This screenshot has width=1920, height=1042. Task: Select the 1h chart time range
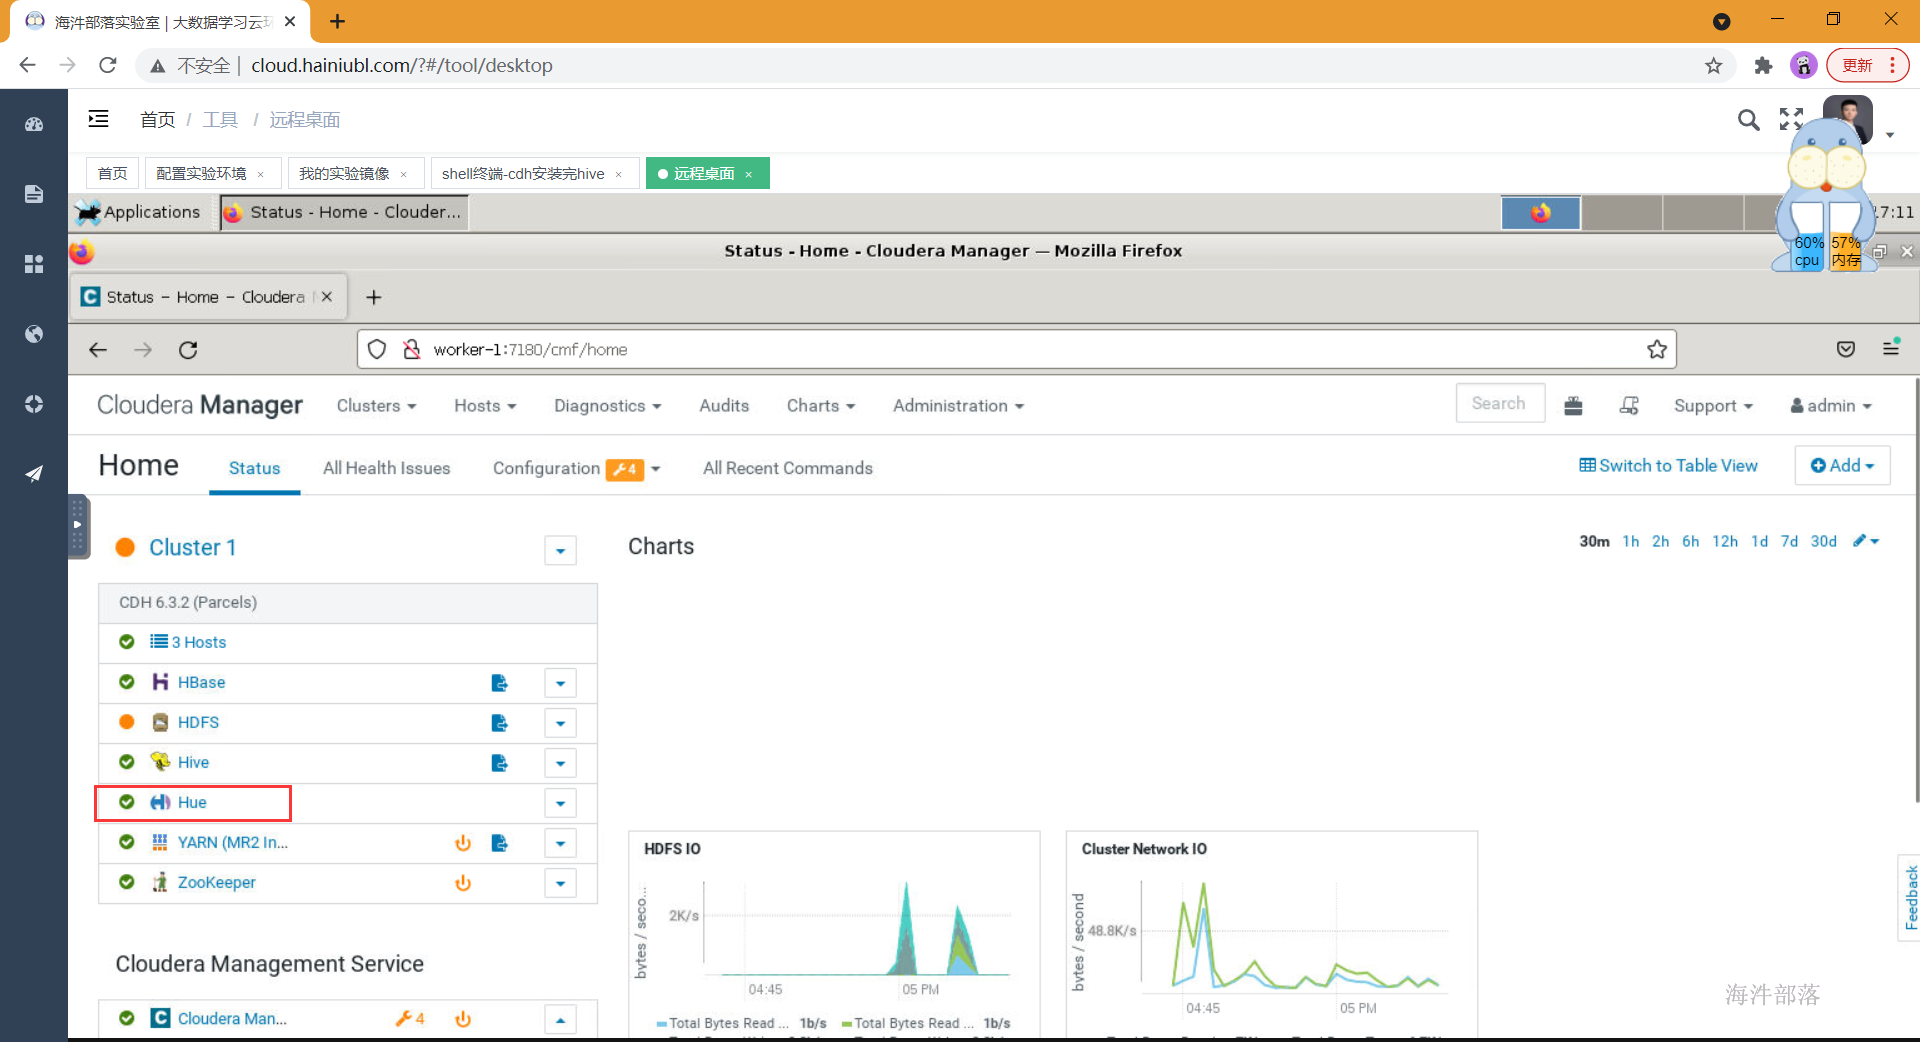point(1630,541)
